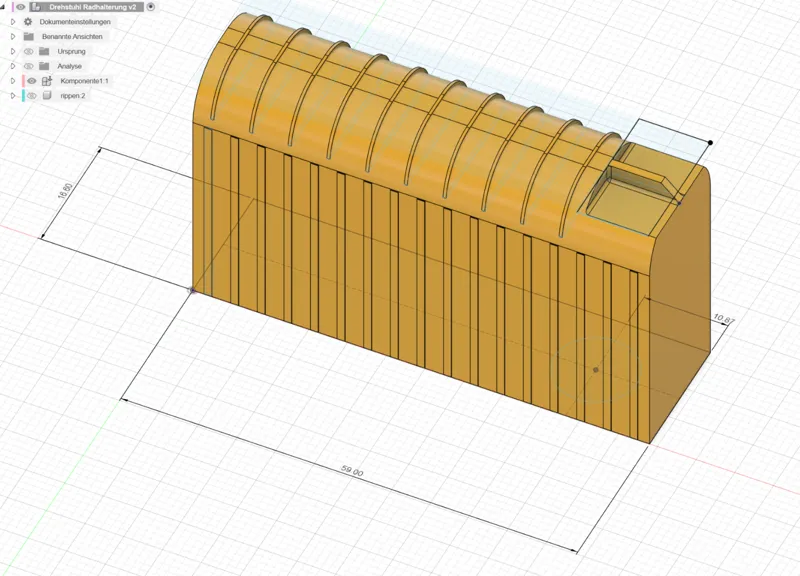Click the rippen:2 body icon
Image resolution: width=800 pixels, height=576 pixels.
point(47,95)
